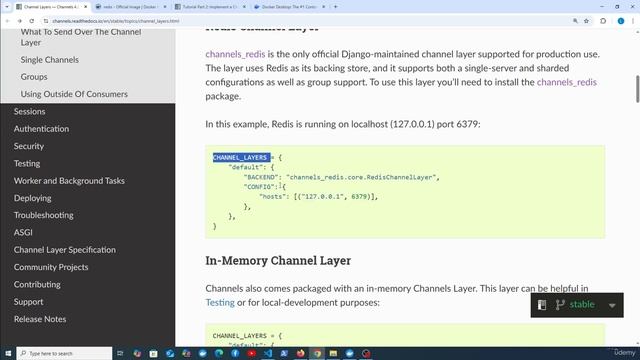
Task: Close the Docker Desktop tab
Action: tap(323, 7)
